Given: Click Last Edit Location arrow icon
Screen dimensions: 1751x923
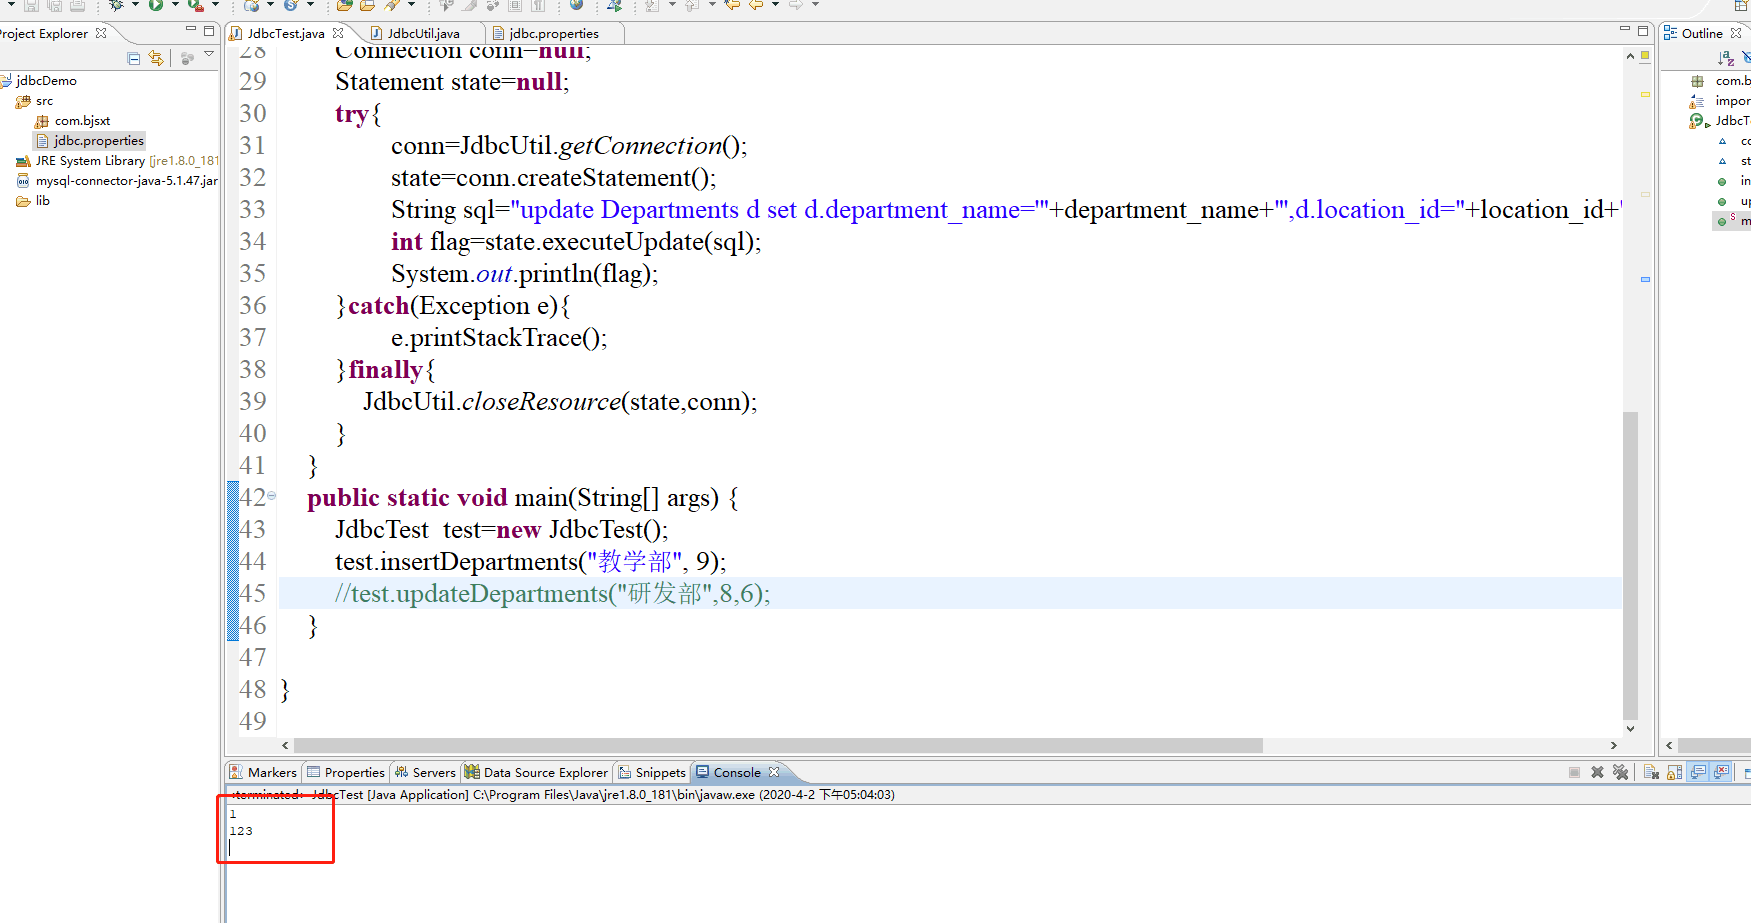Looking at the screenshot, I should click(x=732, y=5).
